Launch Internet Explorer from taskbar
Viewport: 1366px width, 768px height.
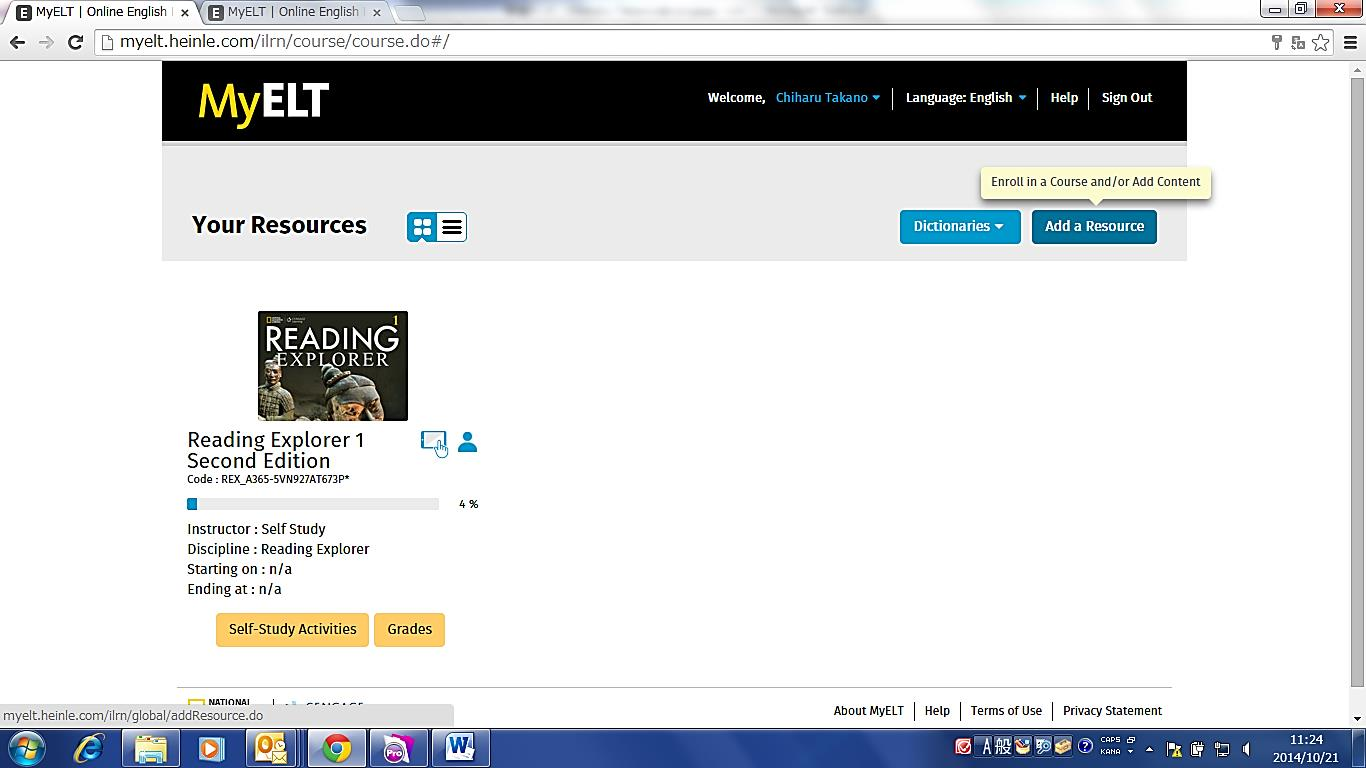[x=89, y=748]
